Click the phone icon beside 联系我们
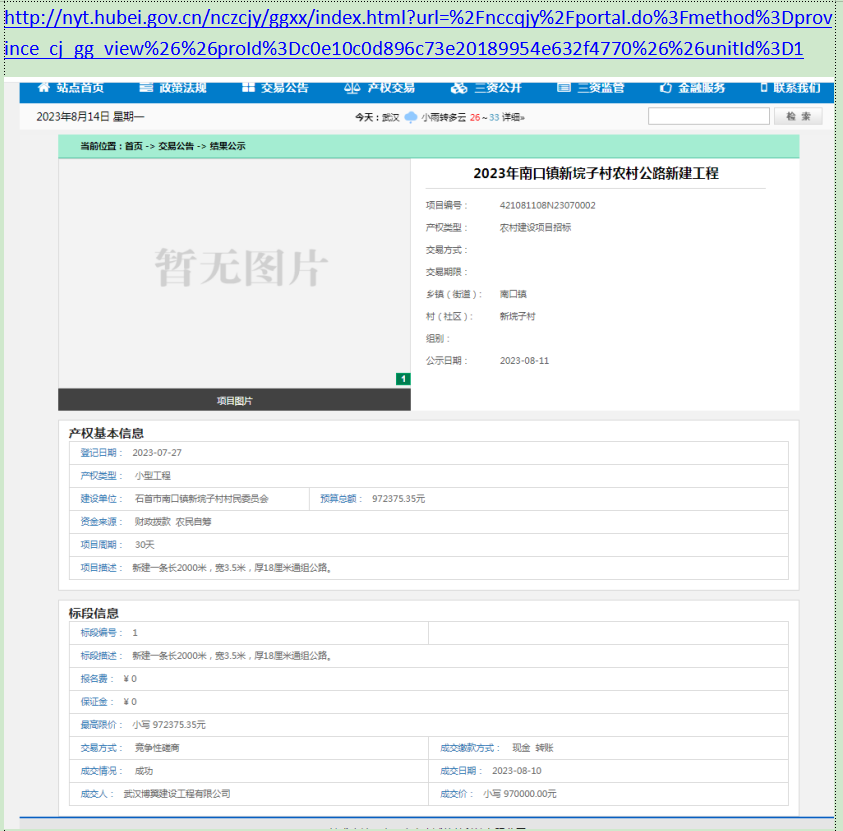This screenshot has width=843, height=831. point(764,89)
